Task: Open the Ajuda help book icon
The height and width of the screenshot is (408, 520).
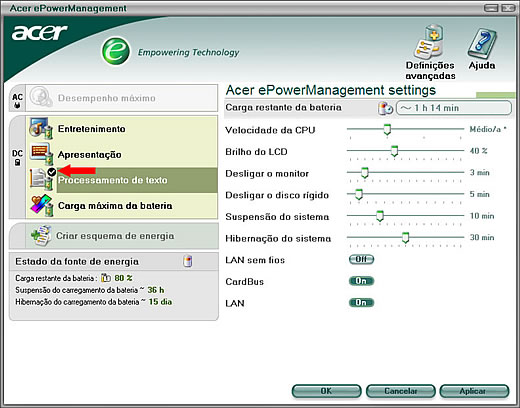Action: 482,44
